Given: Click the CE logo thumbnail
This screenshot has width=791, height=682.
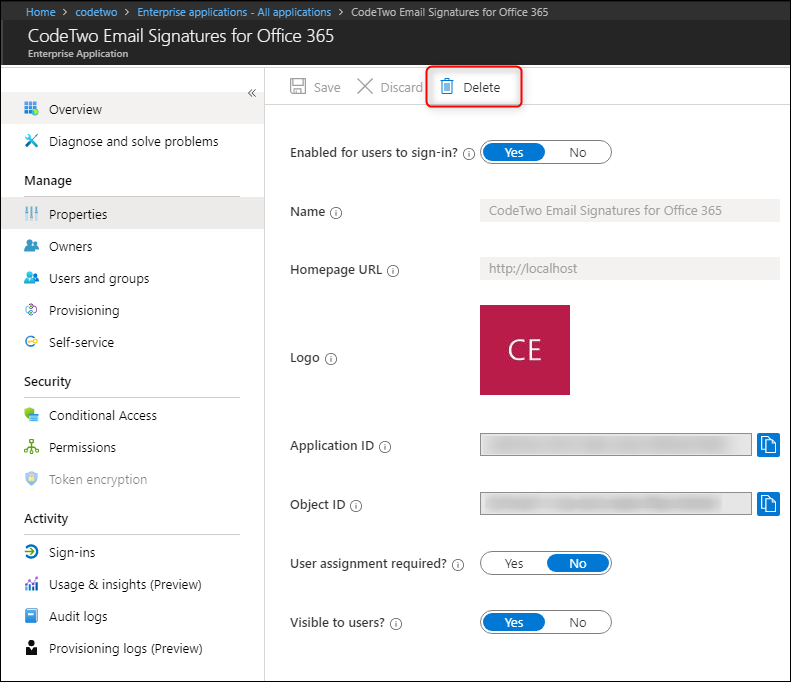Looking at the screenshot, I should [x=525, y=350].
